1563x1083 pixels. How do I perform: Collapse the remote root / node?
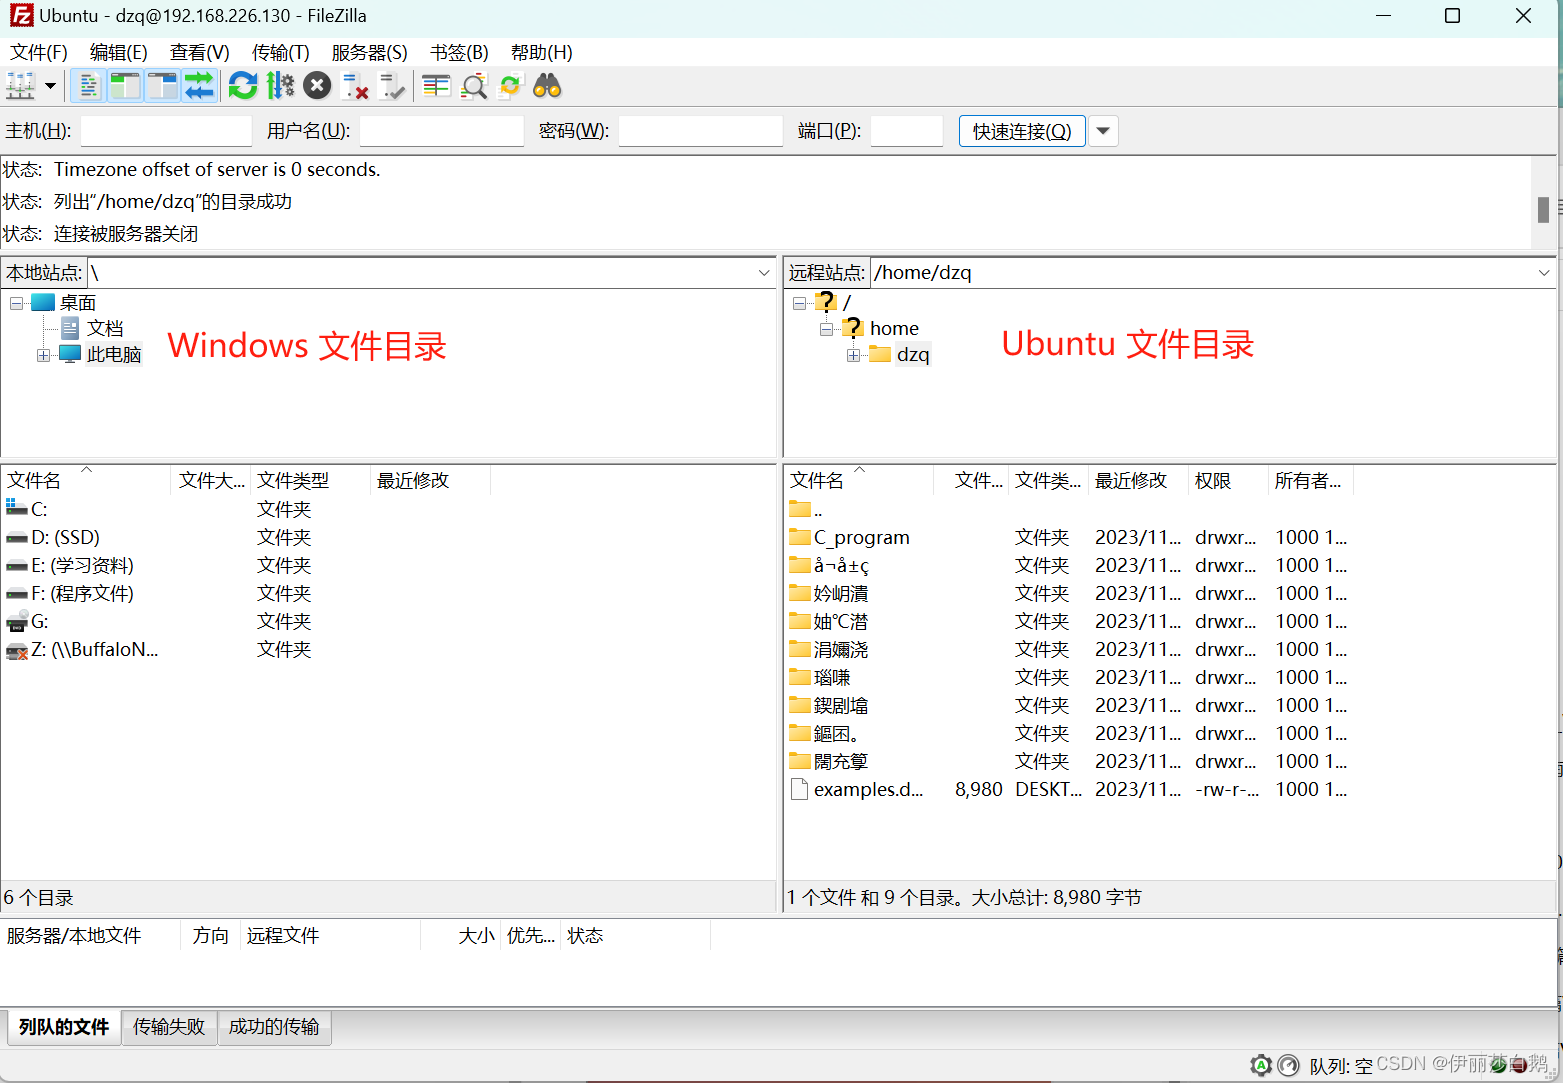pos(799,302)
